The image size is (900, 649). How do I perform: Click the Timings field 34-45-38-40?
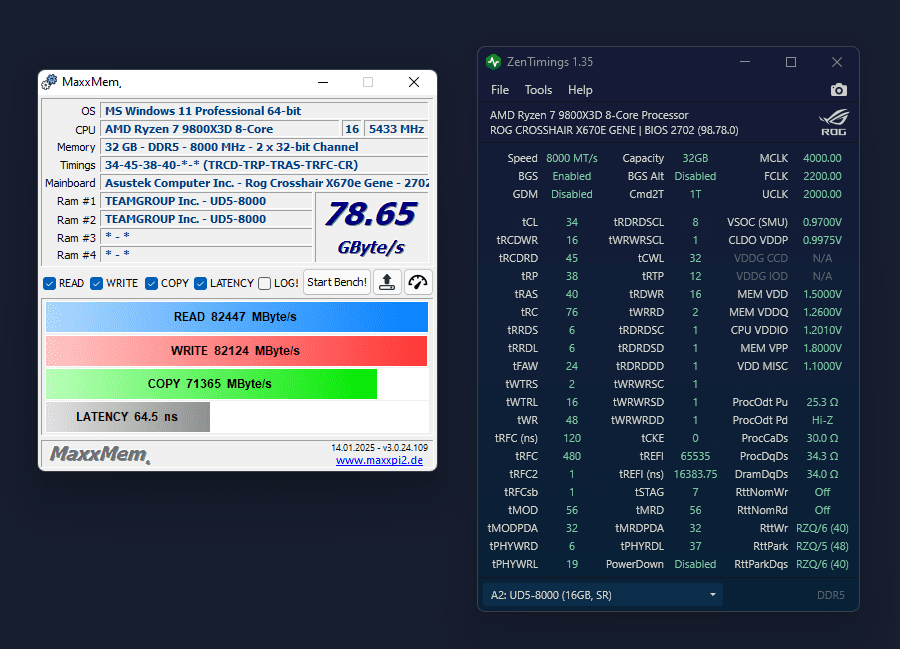pyautogui.click(x=265, y=165)
